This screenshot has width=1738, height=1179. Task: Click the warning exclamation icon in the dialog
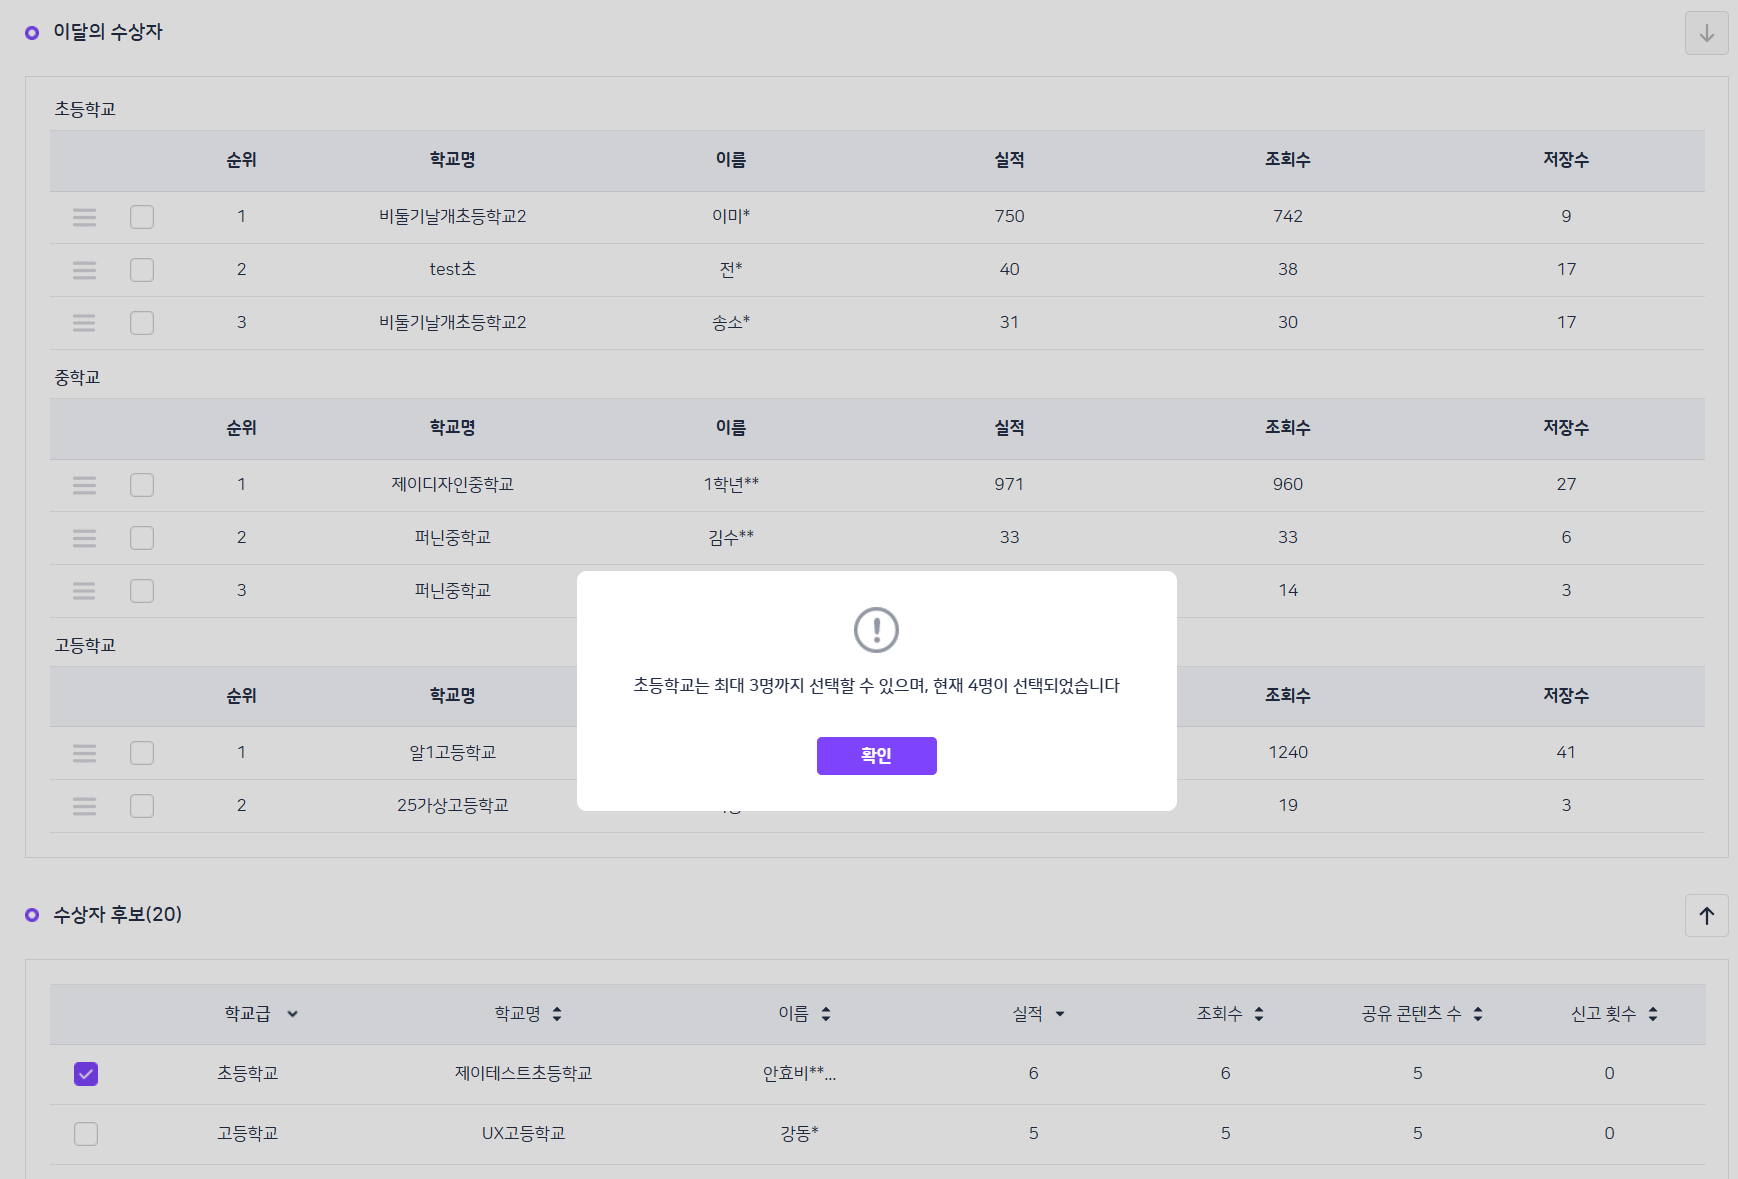point(876,630)
